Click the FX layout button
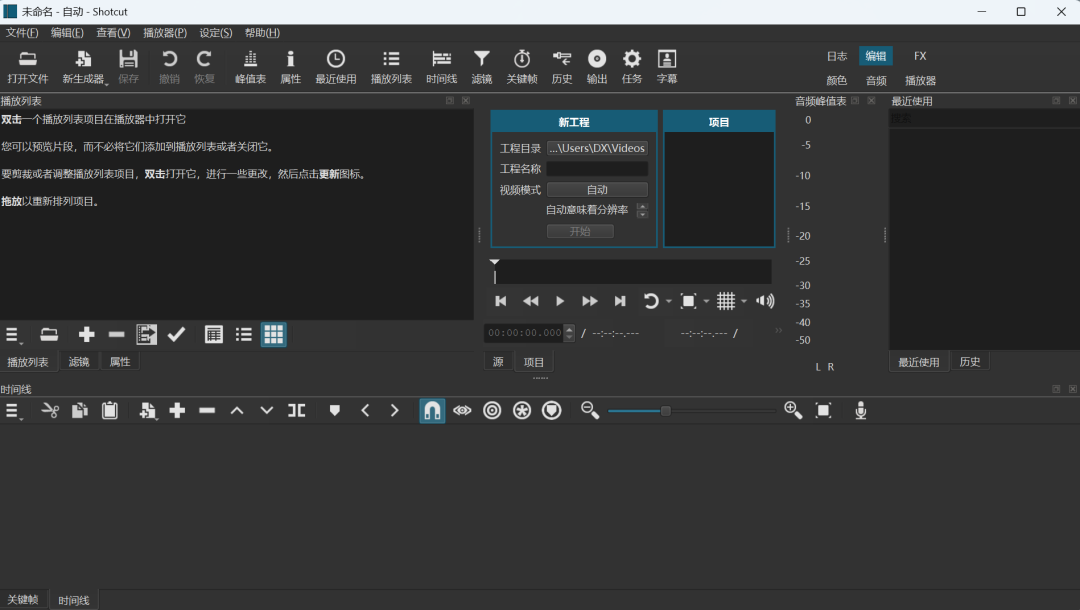1080x610 pixels. [x=920, y=56]
